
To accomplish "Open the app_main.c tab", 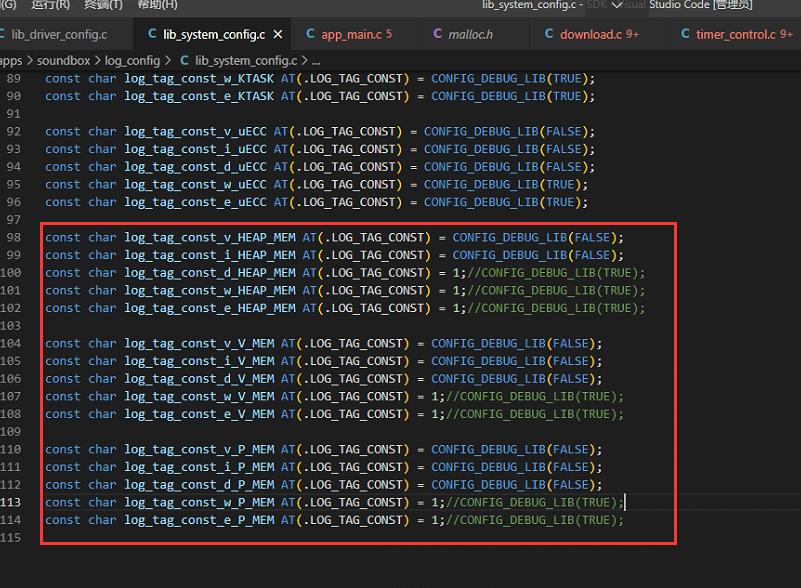I will [x=356, y=34].
